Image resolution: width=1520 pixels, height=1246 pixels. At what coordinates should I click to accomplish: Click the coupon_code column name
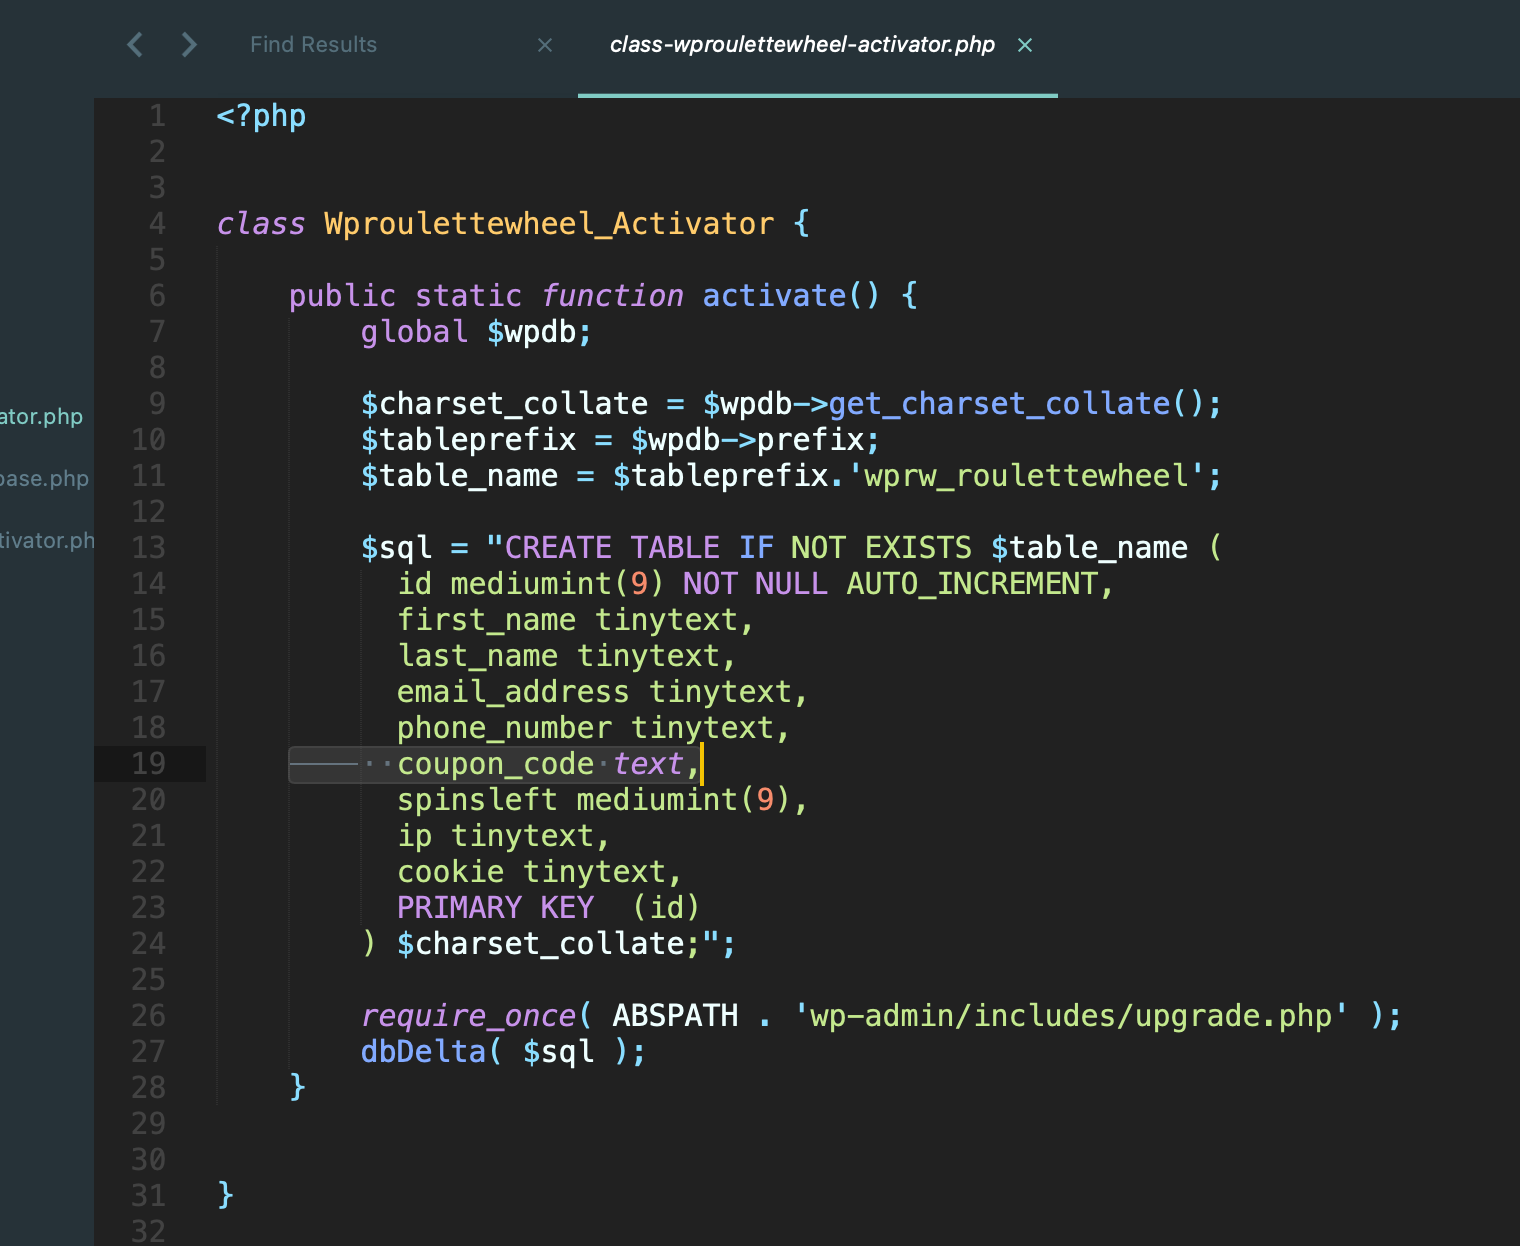click(495, 763)
